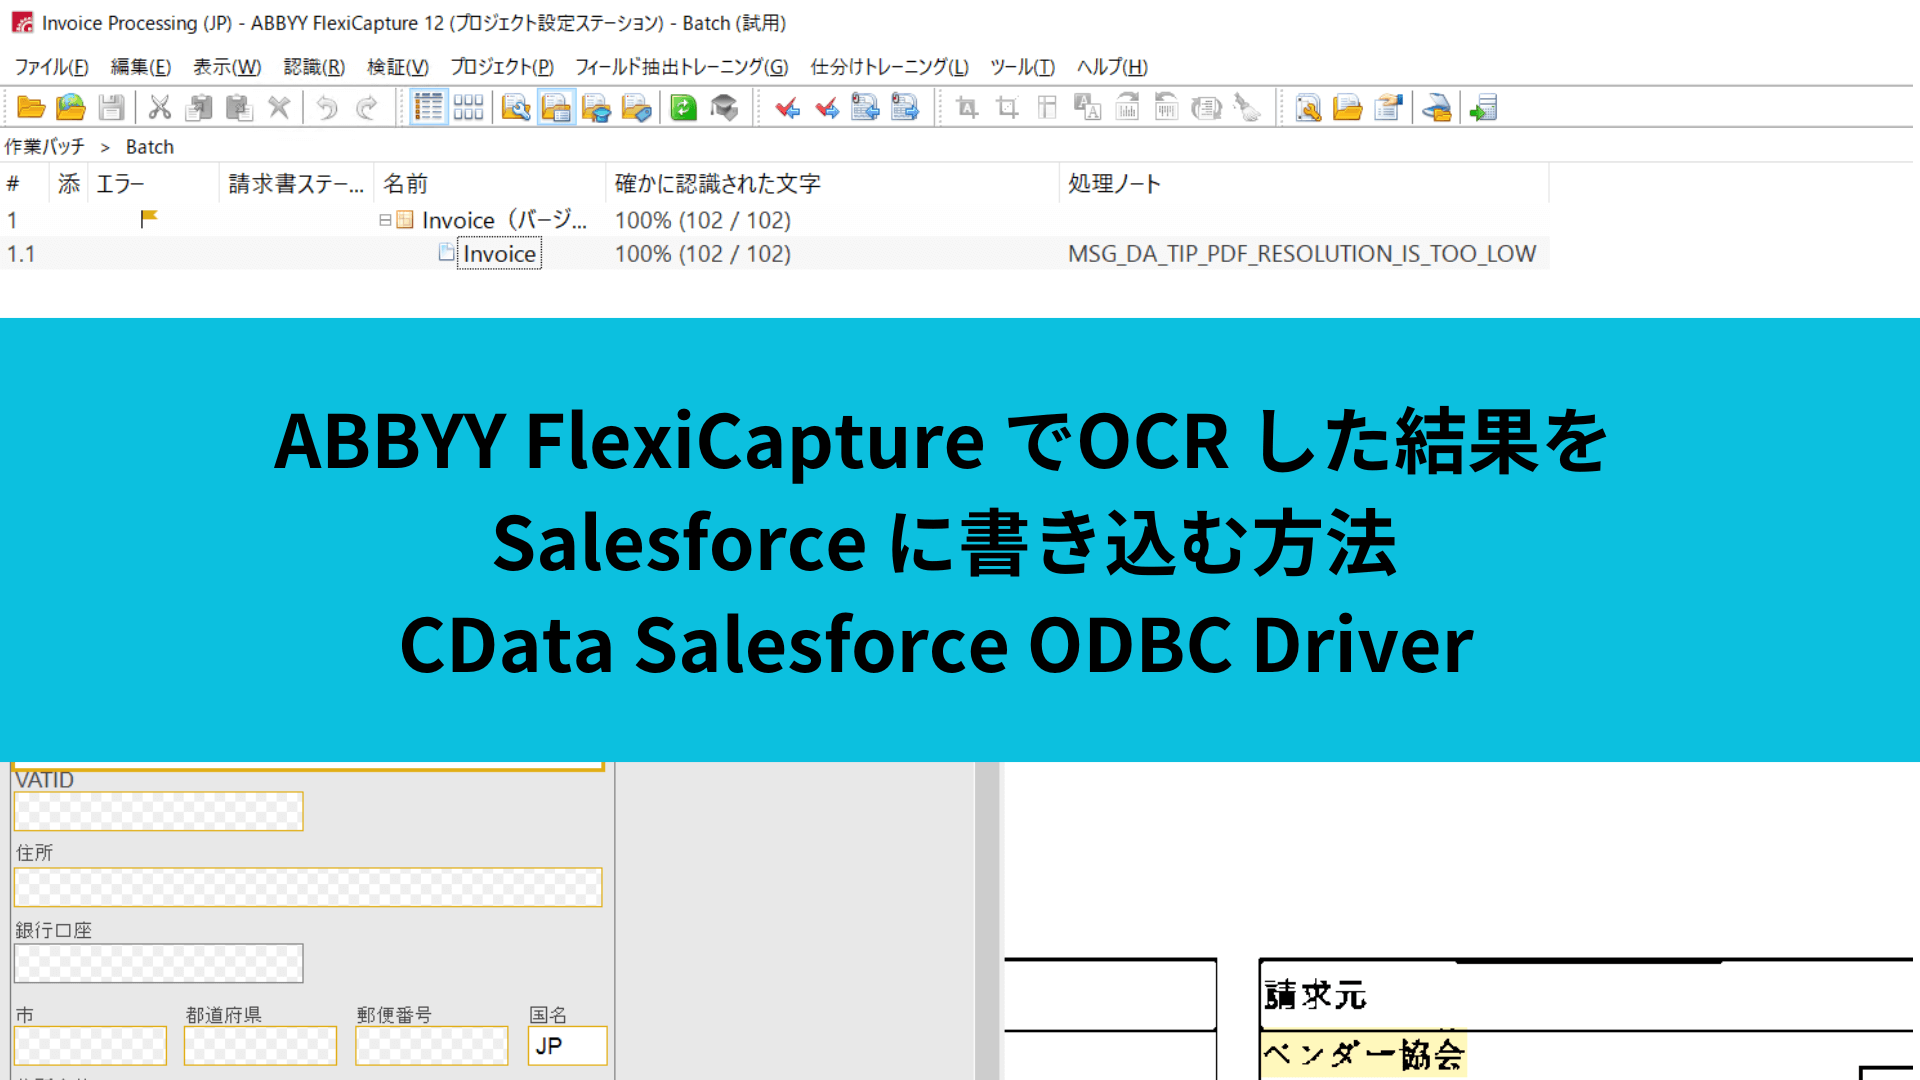Save the current batch

click(x=111, y=107)
